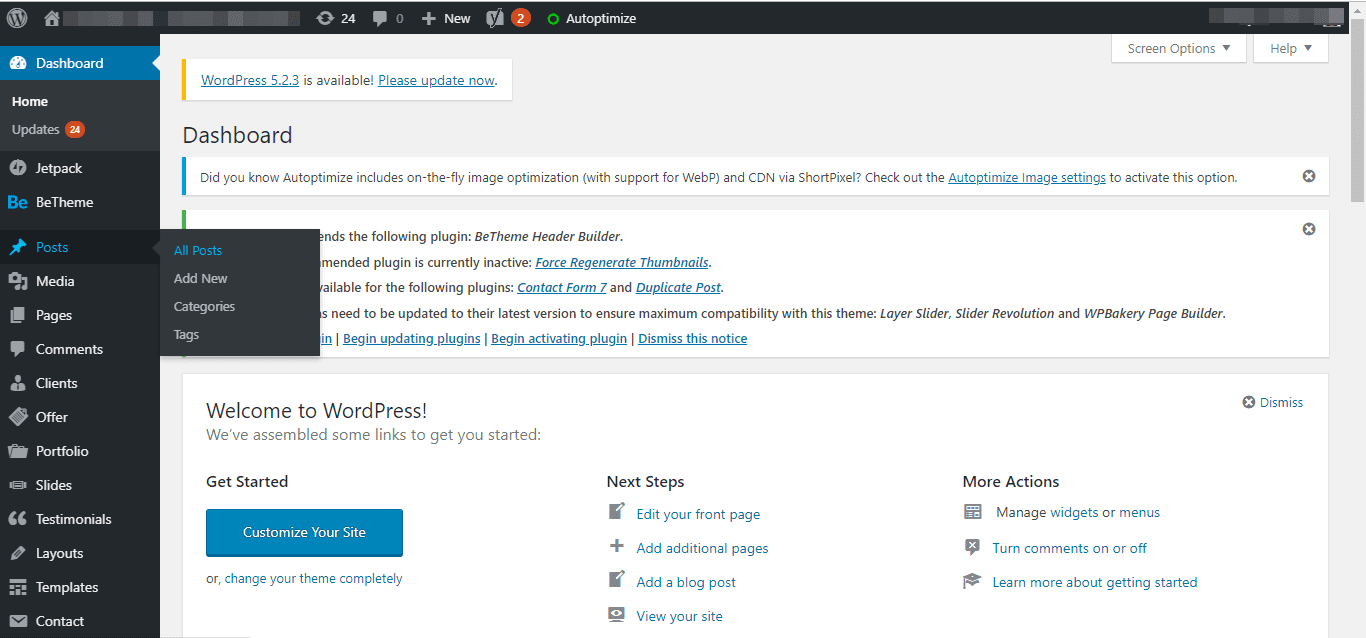Select Home under Dashboard
The height and width of the screenshot is (638, 1366).
(x=30, y=101)
